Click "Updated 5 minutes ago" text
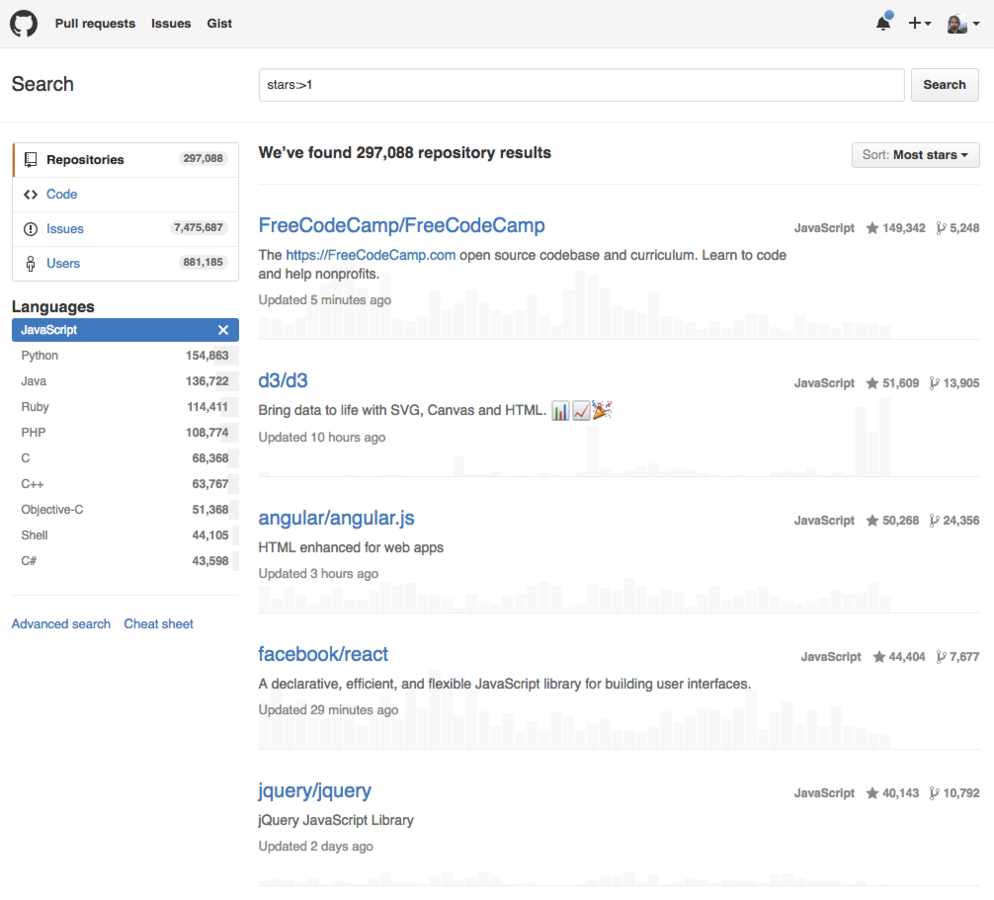Image resolution: width=994 pixels, height=900 pixels. (x=325, y=300)
